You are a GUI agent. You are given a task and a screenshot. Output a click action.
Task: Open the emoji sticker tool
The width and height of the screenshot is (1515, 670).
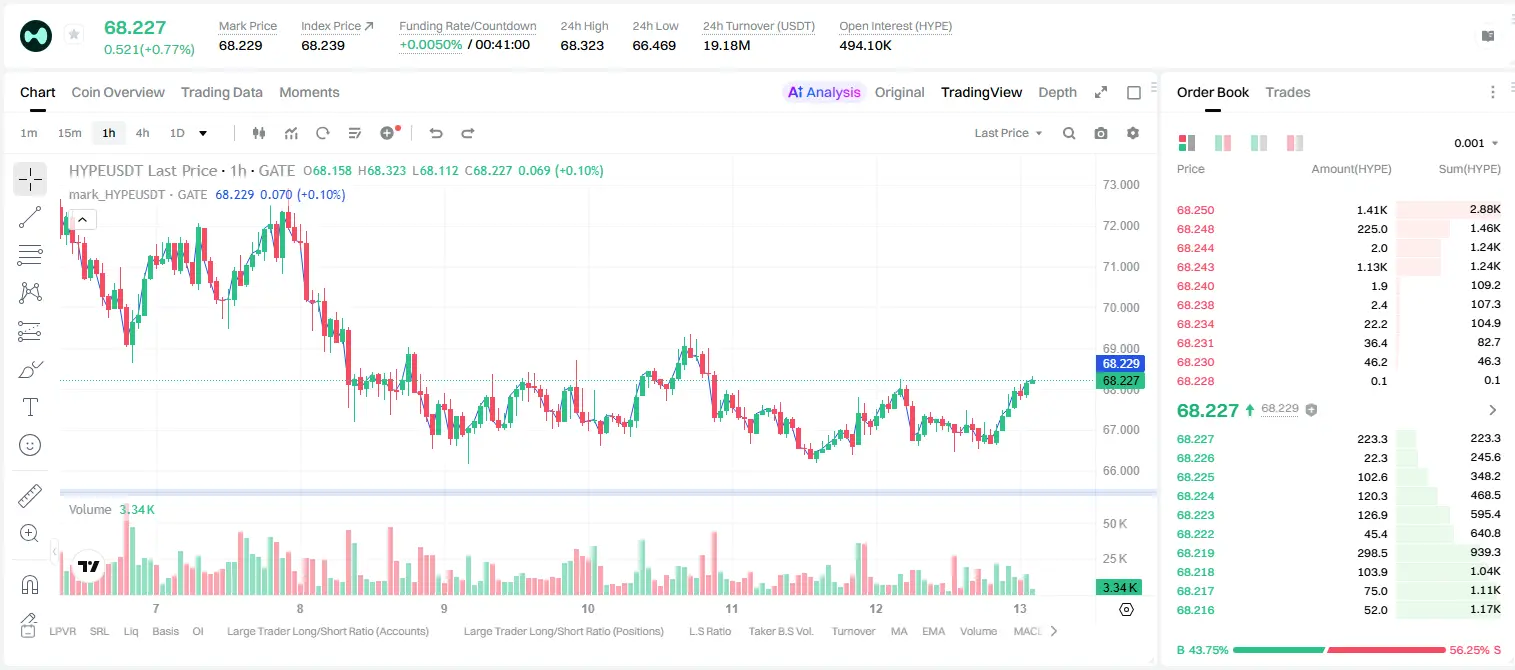click(x=30, y=445)
